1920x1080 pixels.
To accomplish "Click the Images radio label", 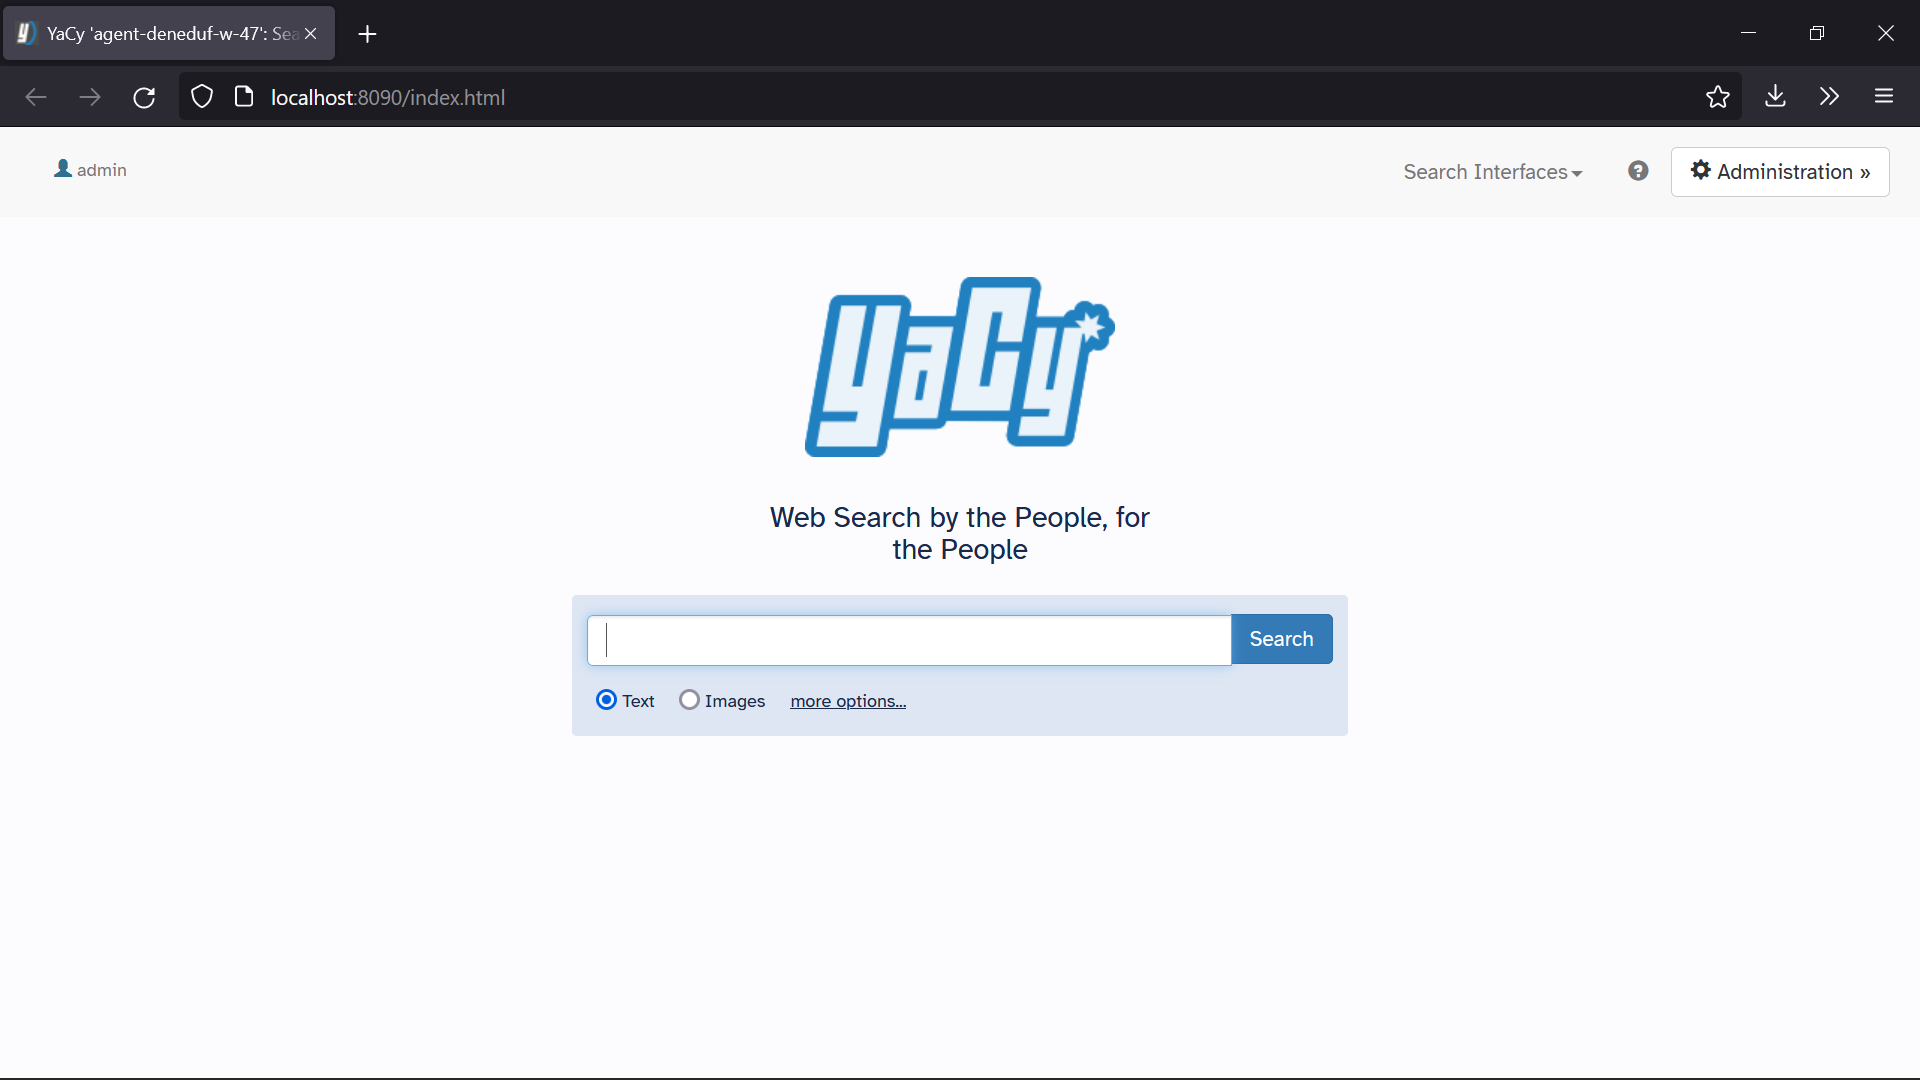I will point(734,701).
